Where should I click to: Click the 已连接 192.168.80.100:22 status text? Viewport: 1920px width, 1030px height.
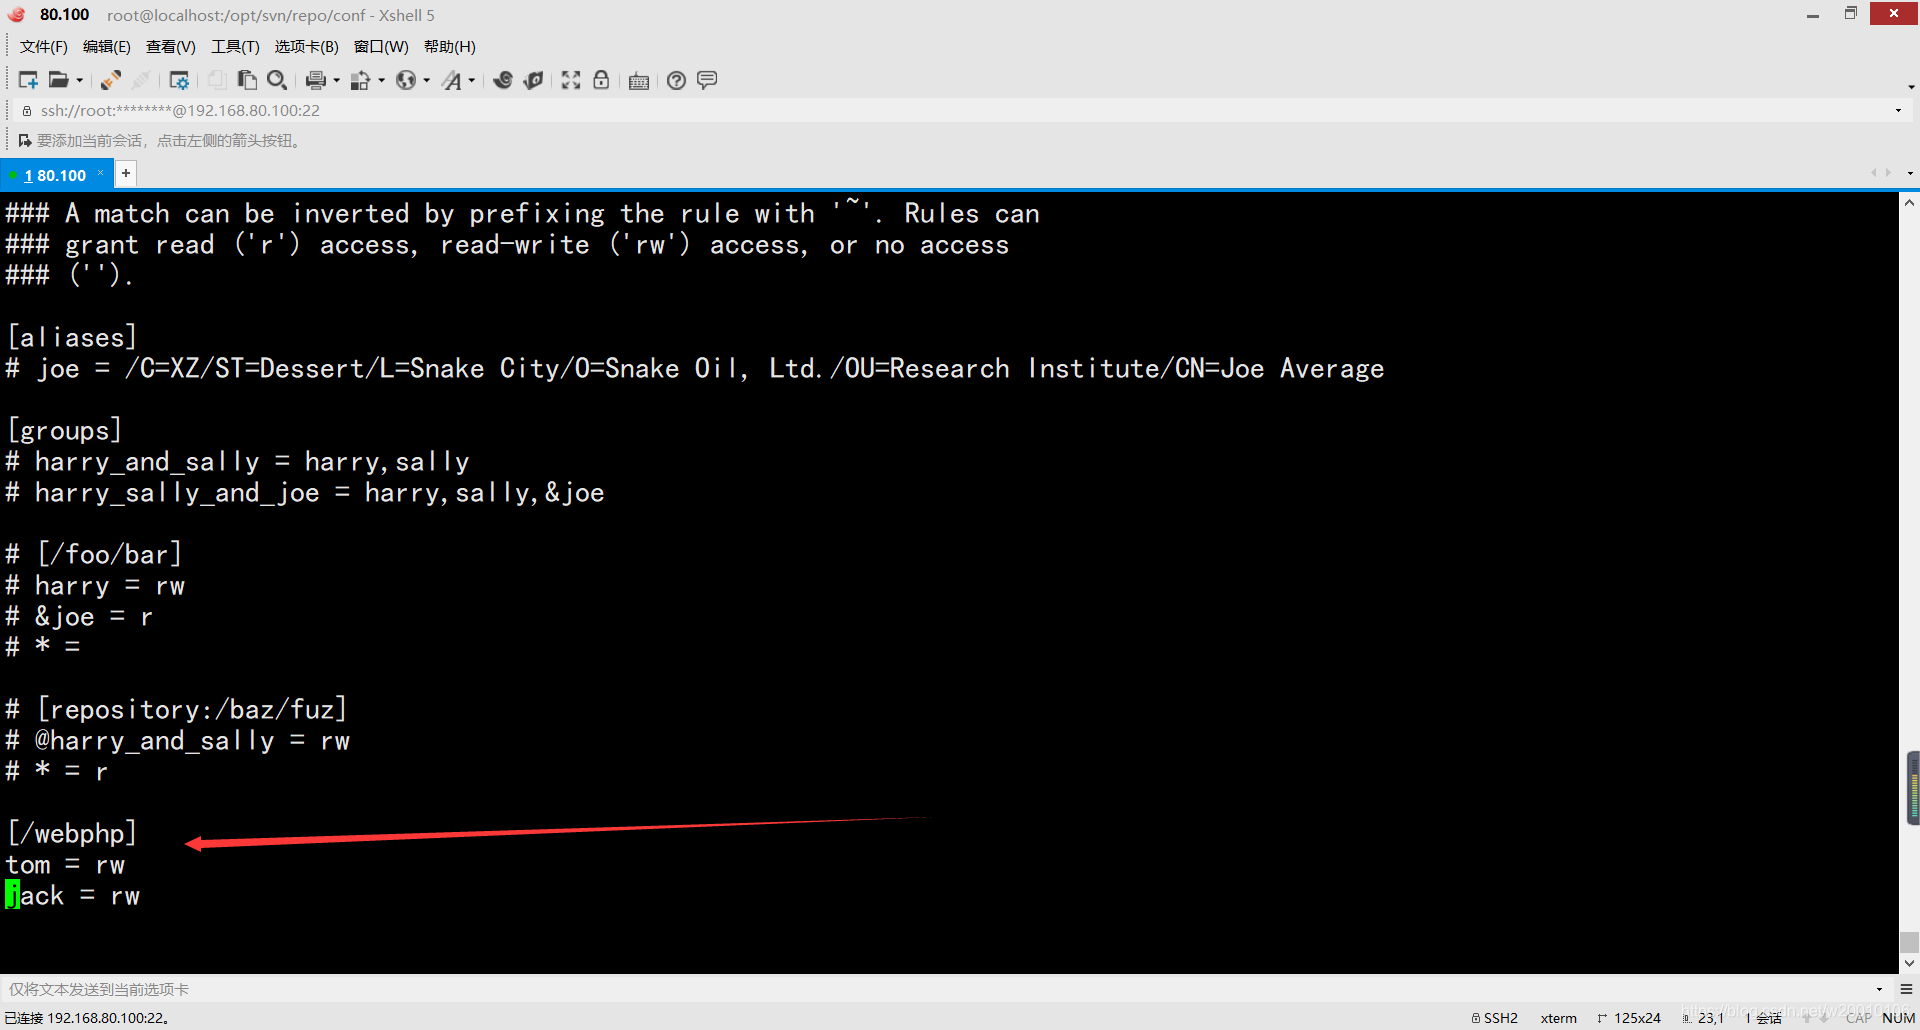click(x=87, y=1018)
